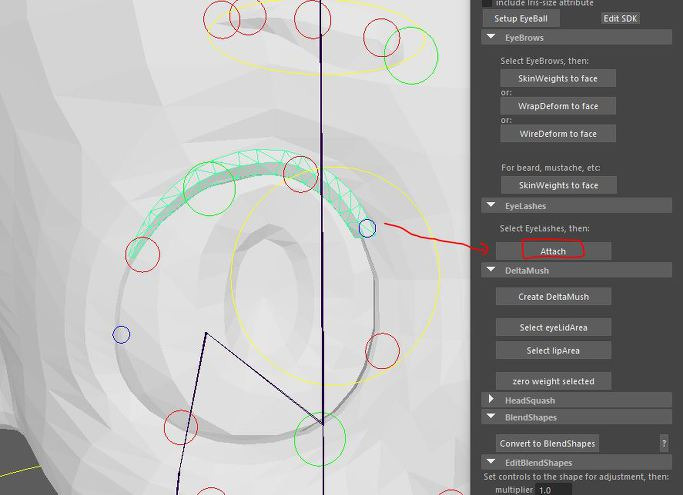This screenshot has width=683, height=495.
Task: Click the 'Select EyeBrows, then:' label
Action: (544, 61)
